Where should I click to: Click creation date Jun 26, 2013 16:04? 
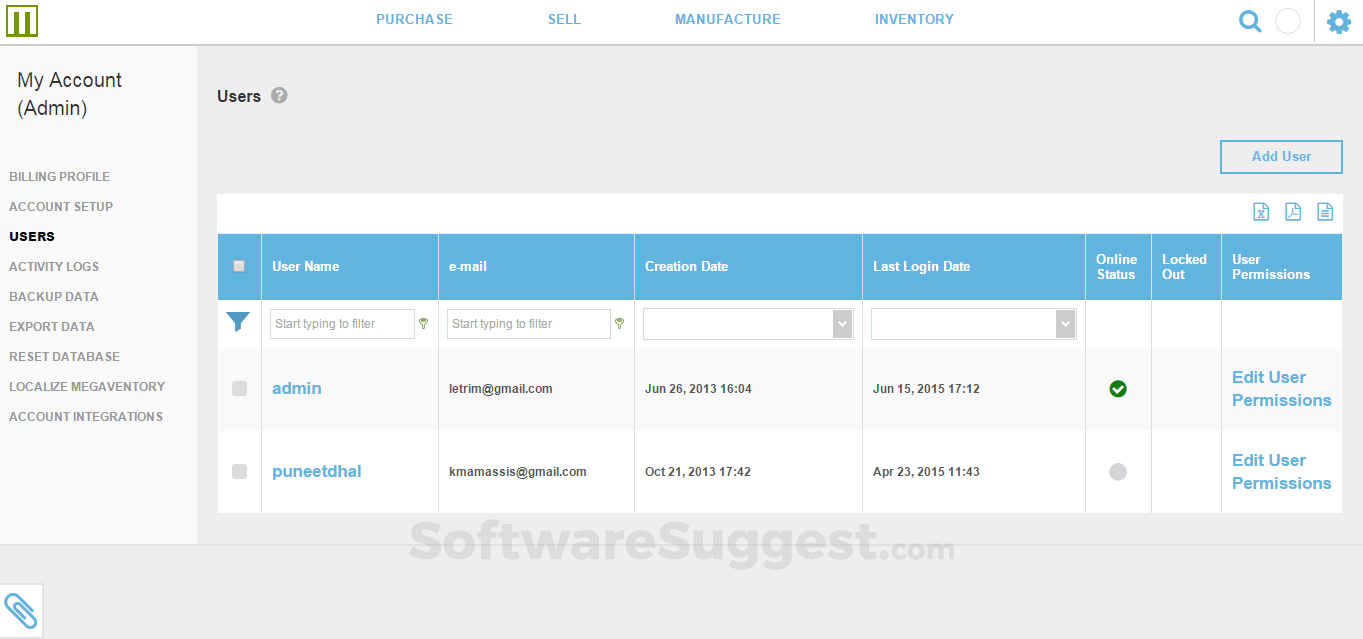coord(698,388)
